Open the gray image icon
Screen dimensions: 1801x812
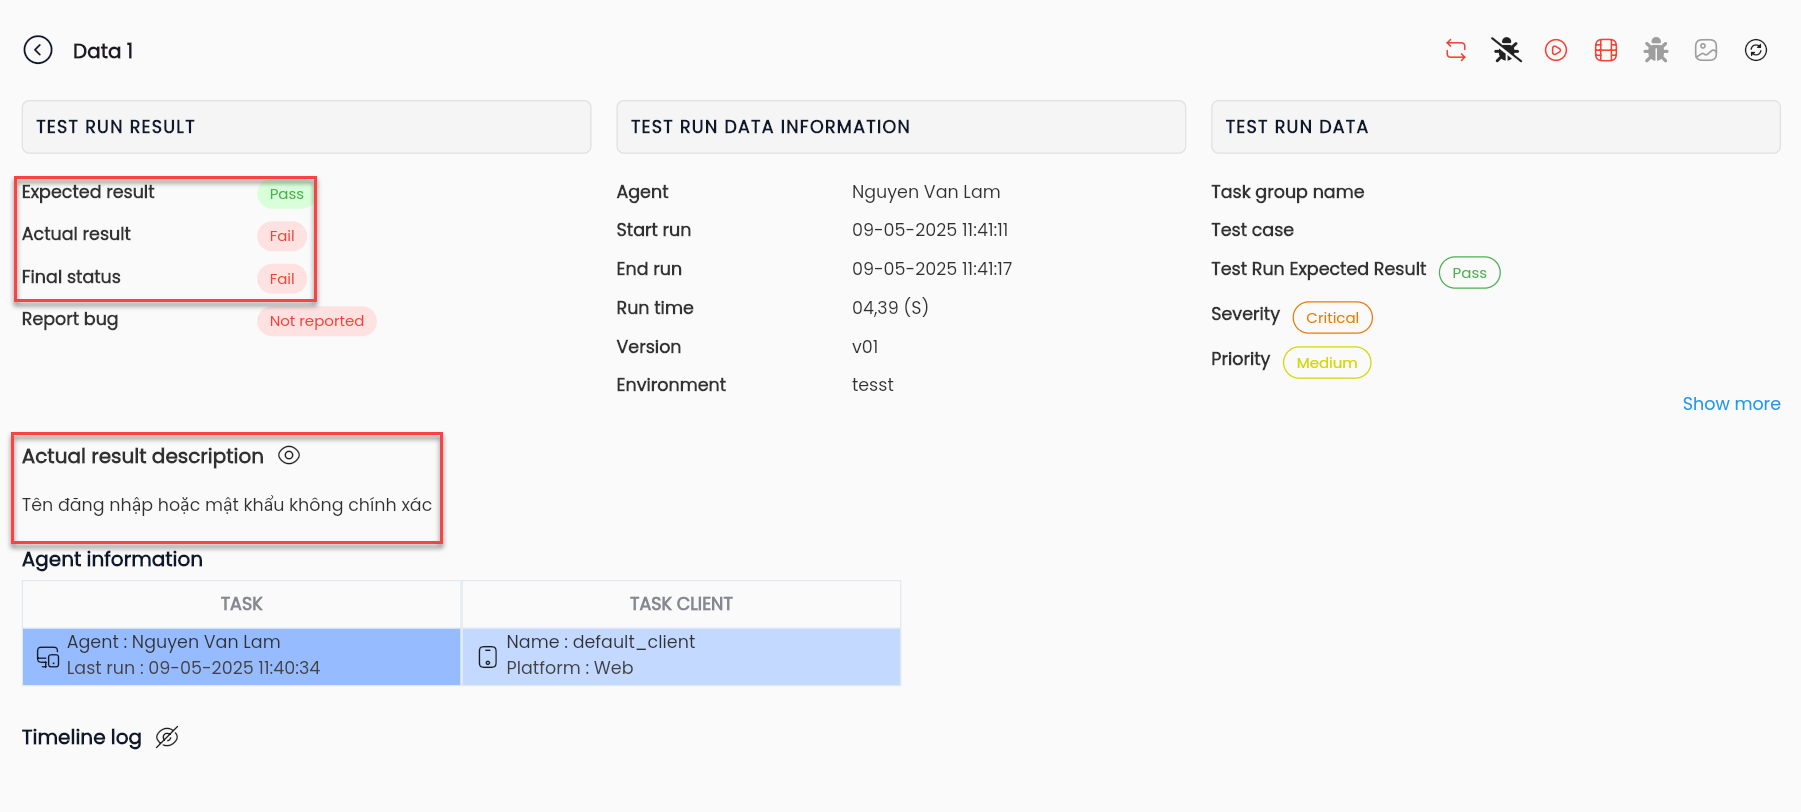point(1706,50)
